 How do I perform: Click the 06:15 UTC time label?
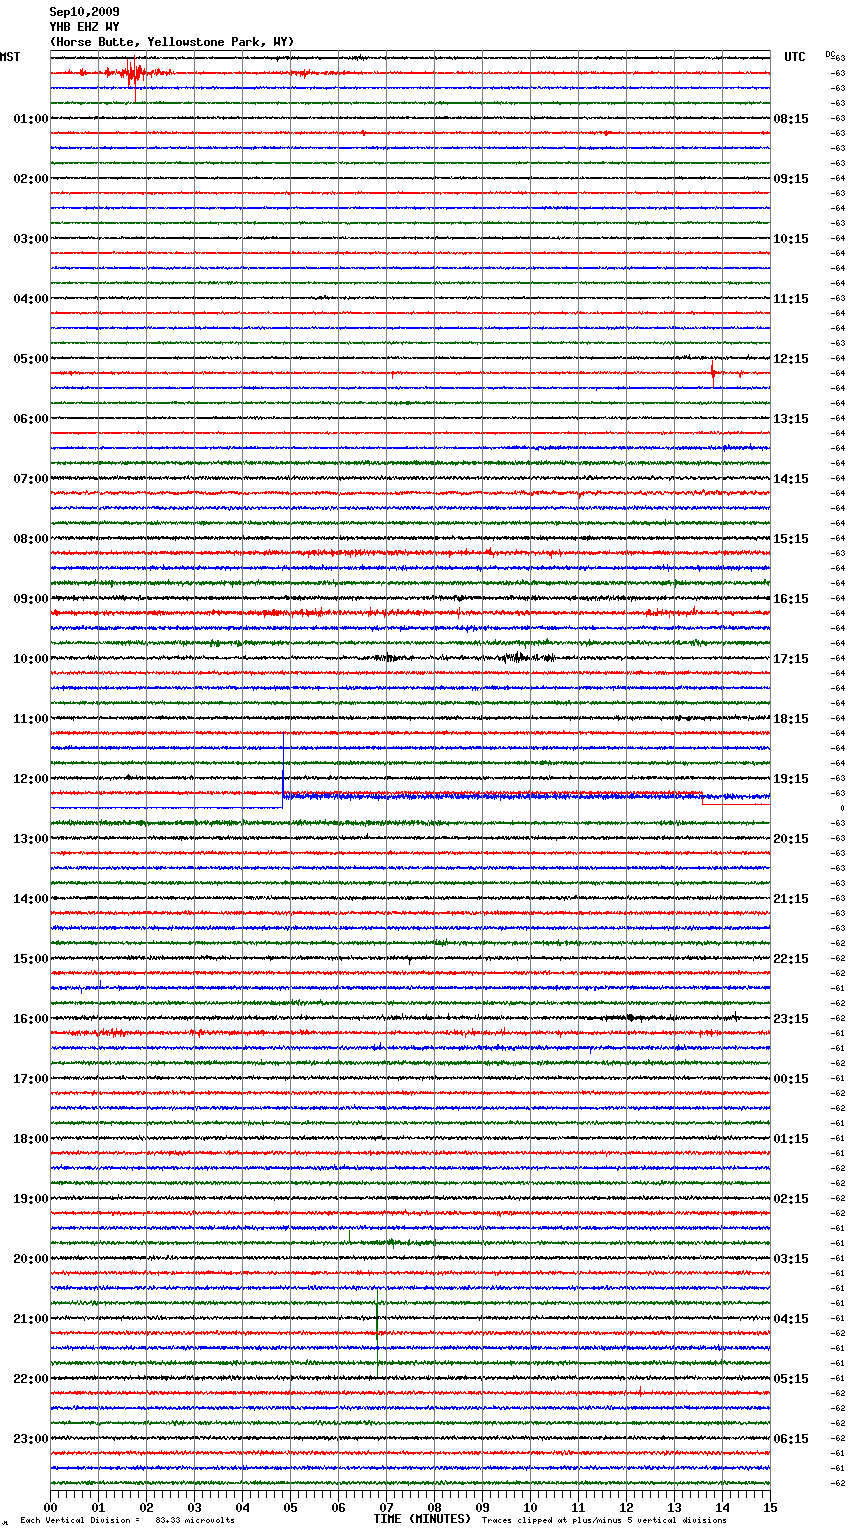(791, 1439)
